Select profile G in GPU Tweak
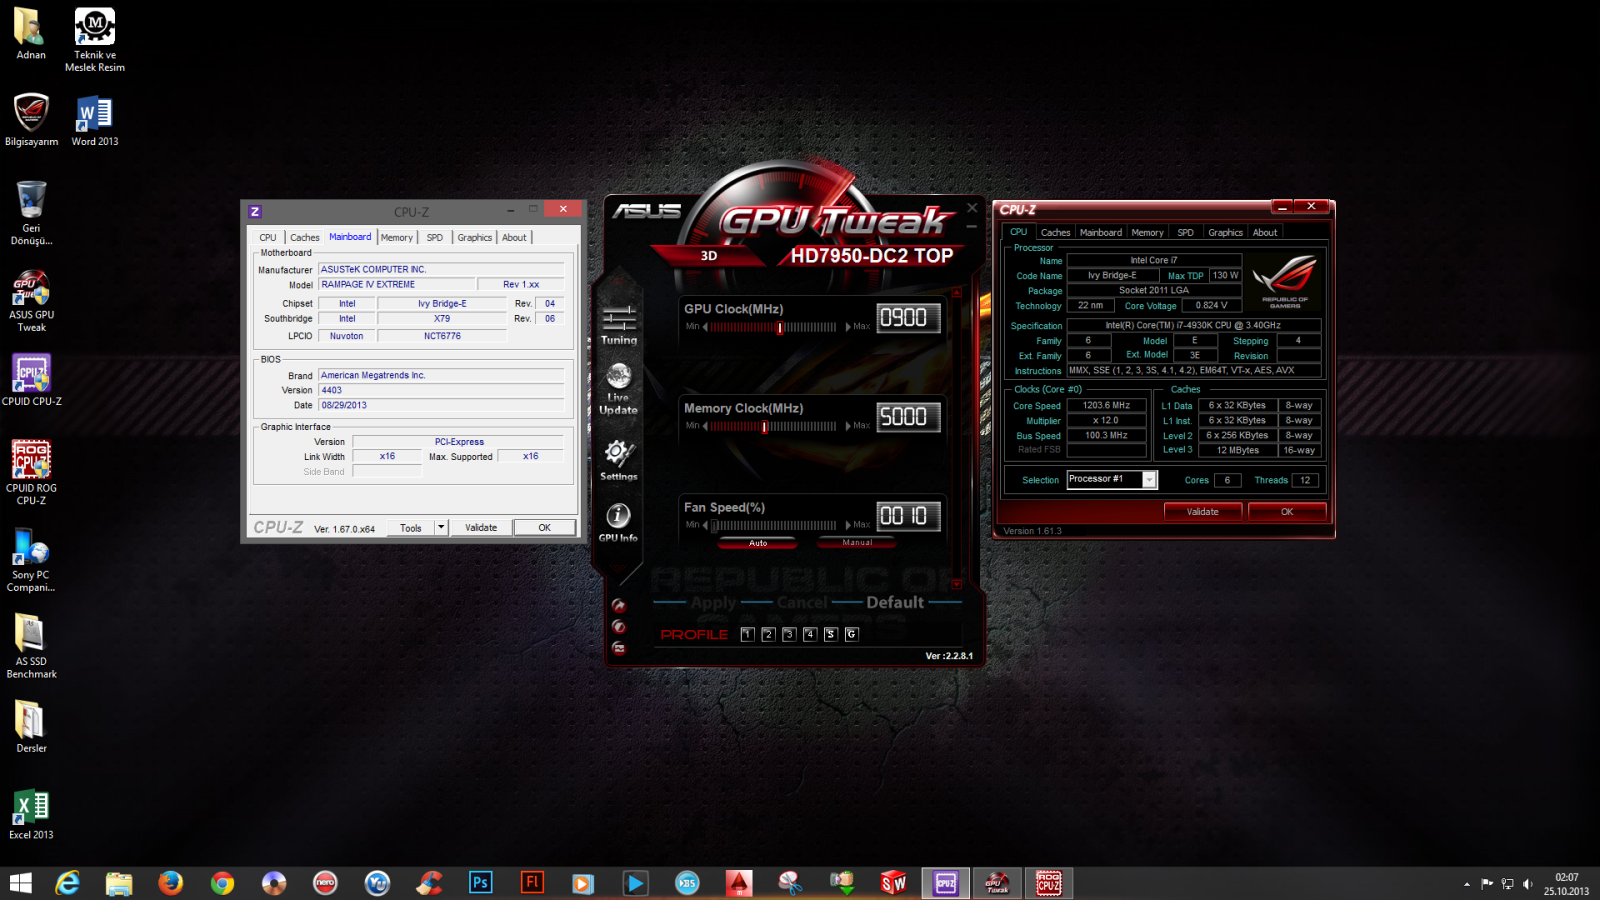 tap(852, 634)
